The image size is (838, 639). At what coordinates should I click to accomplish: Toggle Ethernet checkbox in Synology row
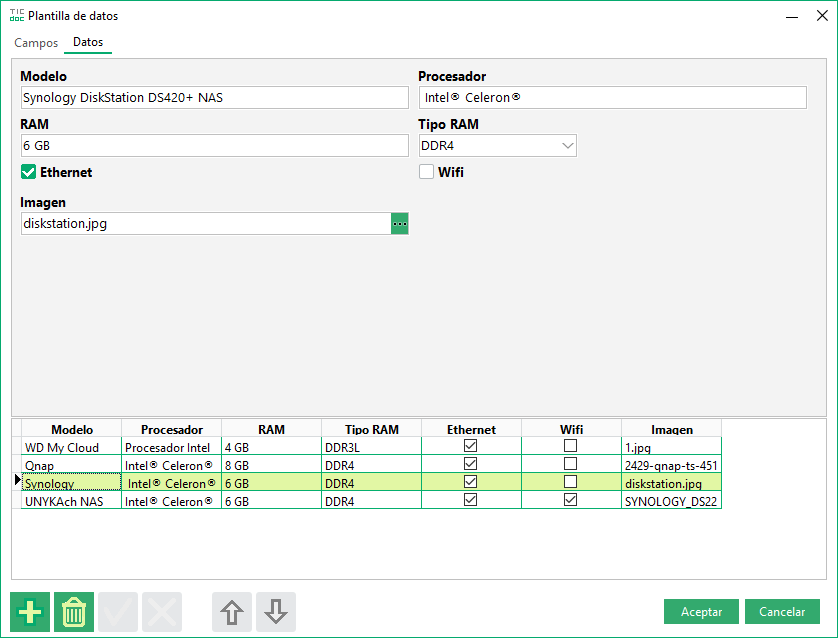click(x=470, y=482)
